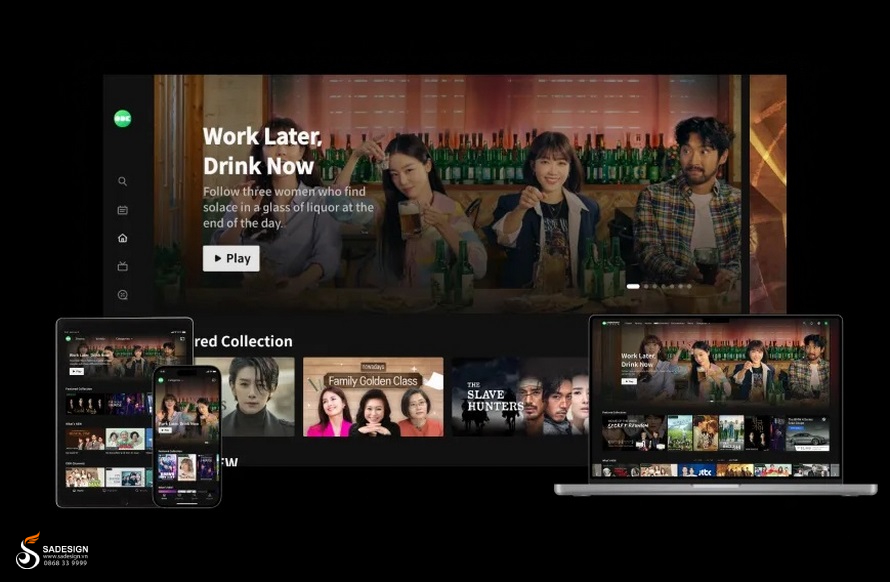
Task: Click the green logo in the laptop header
Action: pyautogui.click(x=605, y=323)
